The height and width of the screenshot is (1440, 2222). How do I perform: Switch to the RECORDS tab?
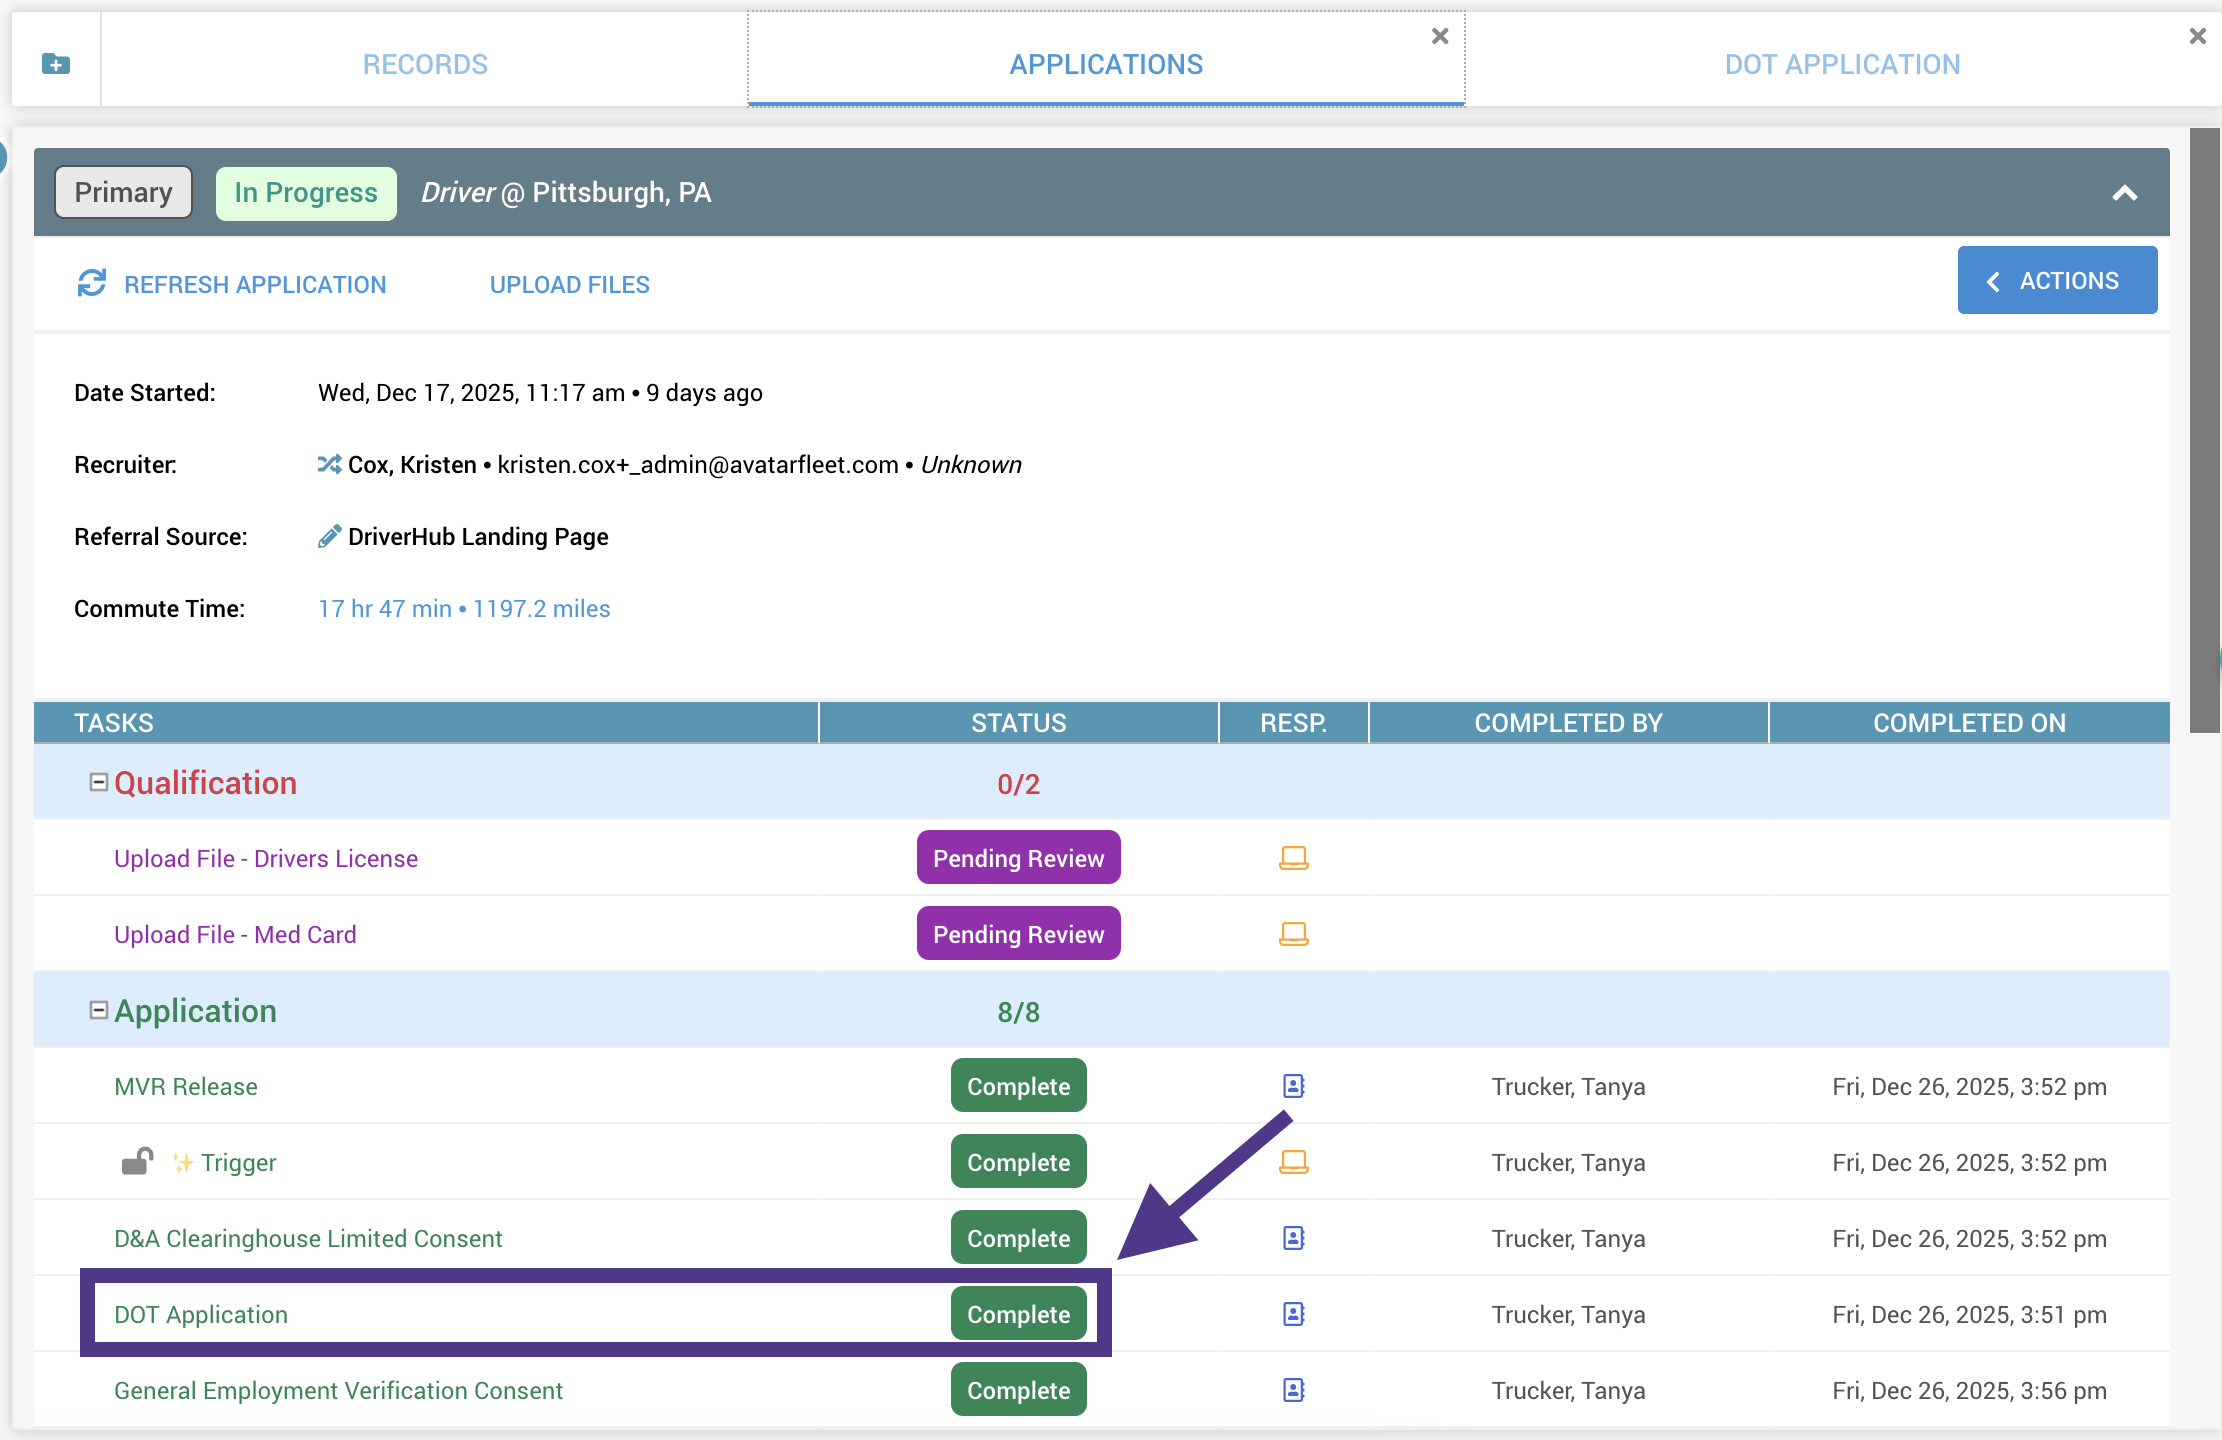tap(425, 64)
